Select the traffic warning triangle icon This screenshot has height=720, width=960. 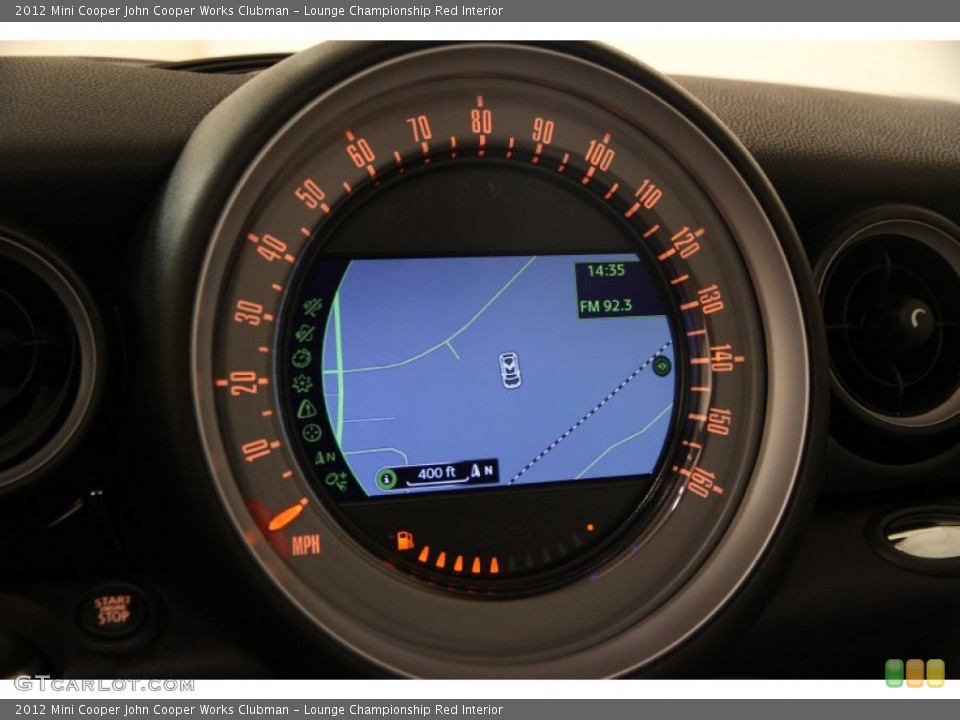pos(306,408)
